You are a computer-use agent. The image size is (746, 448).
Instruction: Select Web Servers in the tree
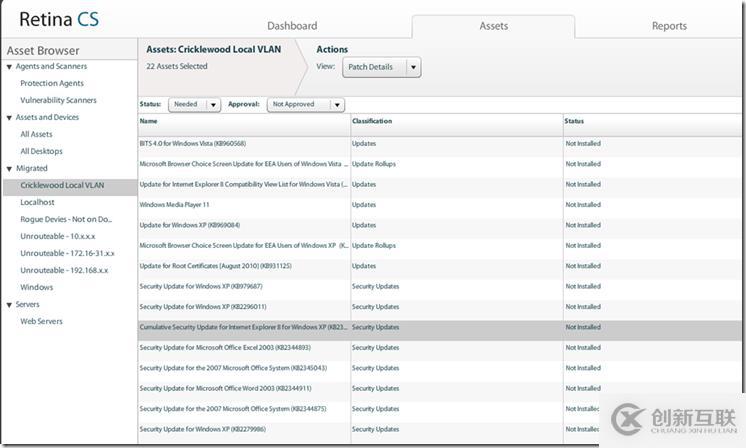click(x=41, y=321)
